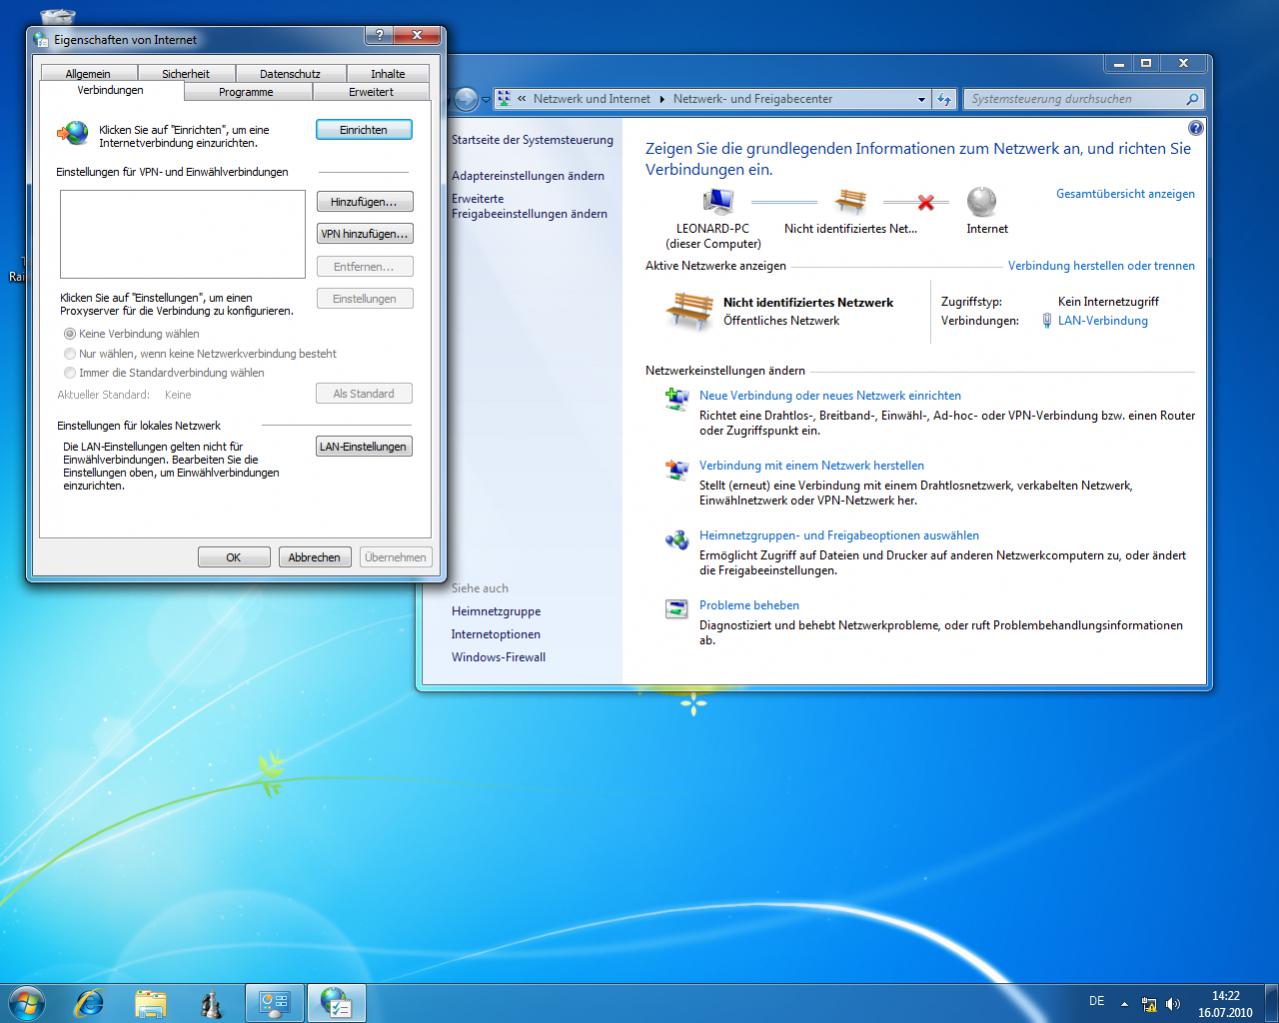Click the new connection setup icon
This screenshot has width=1279, height=1023.
coord(677,399)
